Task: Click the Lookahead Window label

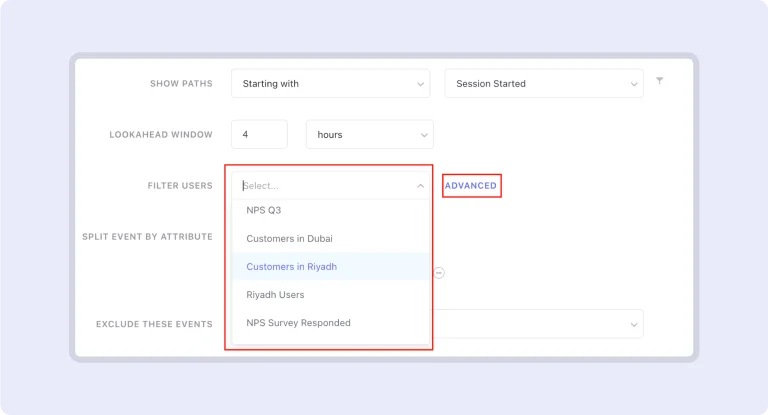Action: [x=161, y=134]
